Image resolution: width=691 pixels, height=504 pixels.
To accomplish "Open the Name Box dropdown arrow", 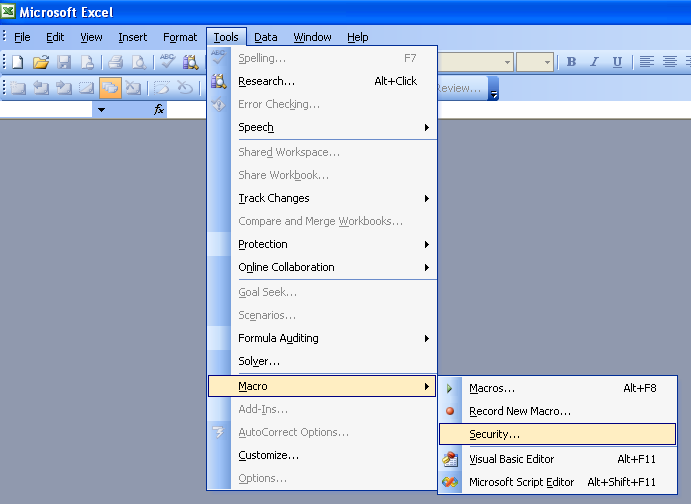I will [x=101, y=110].
